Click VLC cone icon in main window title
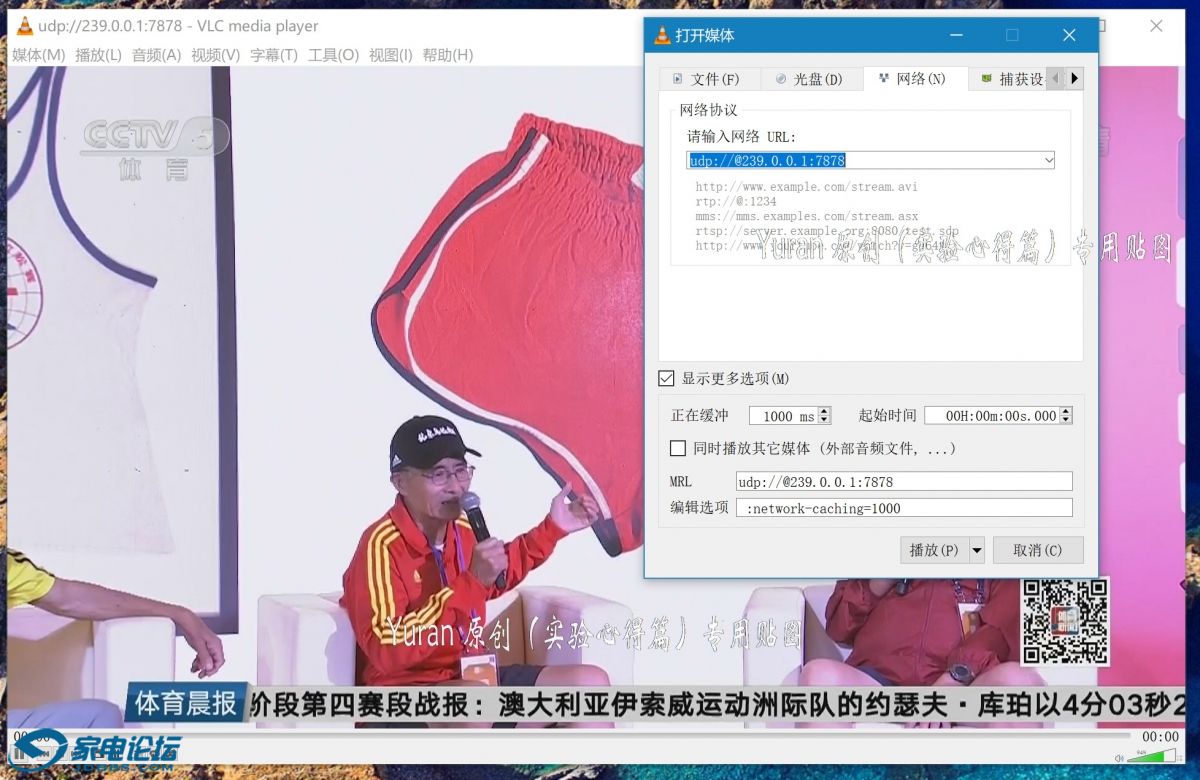 click(x=25, y=26)
